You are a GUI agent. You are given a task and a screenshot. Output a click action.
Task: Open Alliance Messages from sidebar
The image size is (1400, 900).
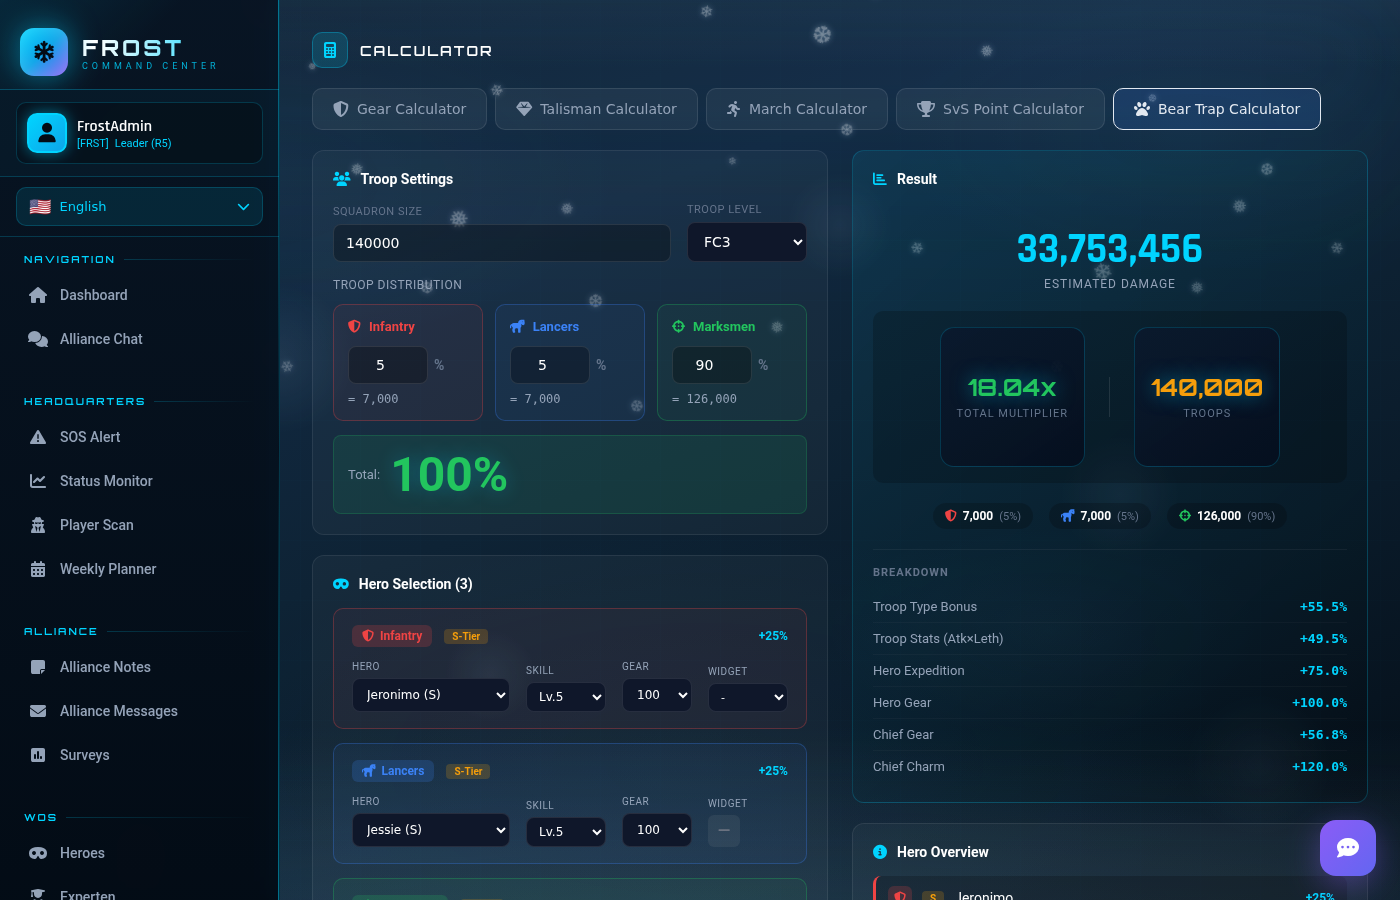118,711
